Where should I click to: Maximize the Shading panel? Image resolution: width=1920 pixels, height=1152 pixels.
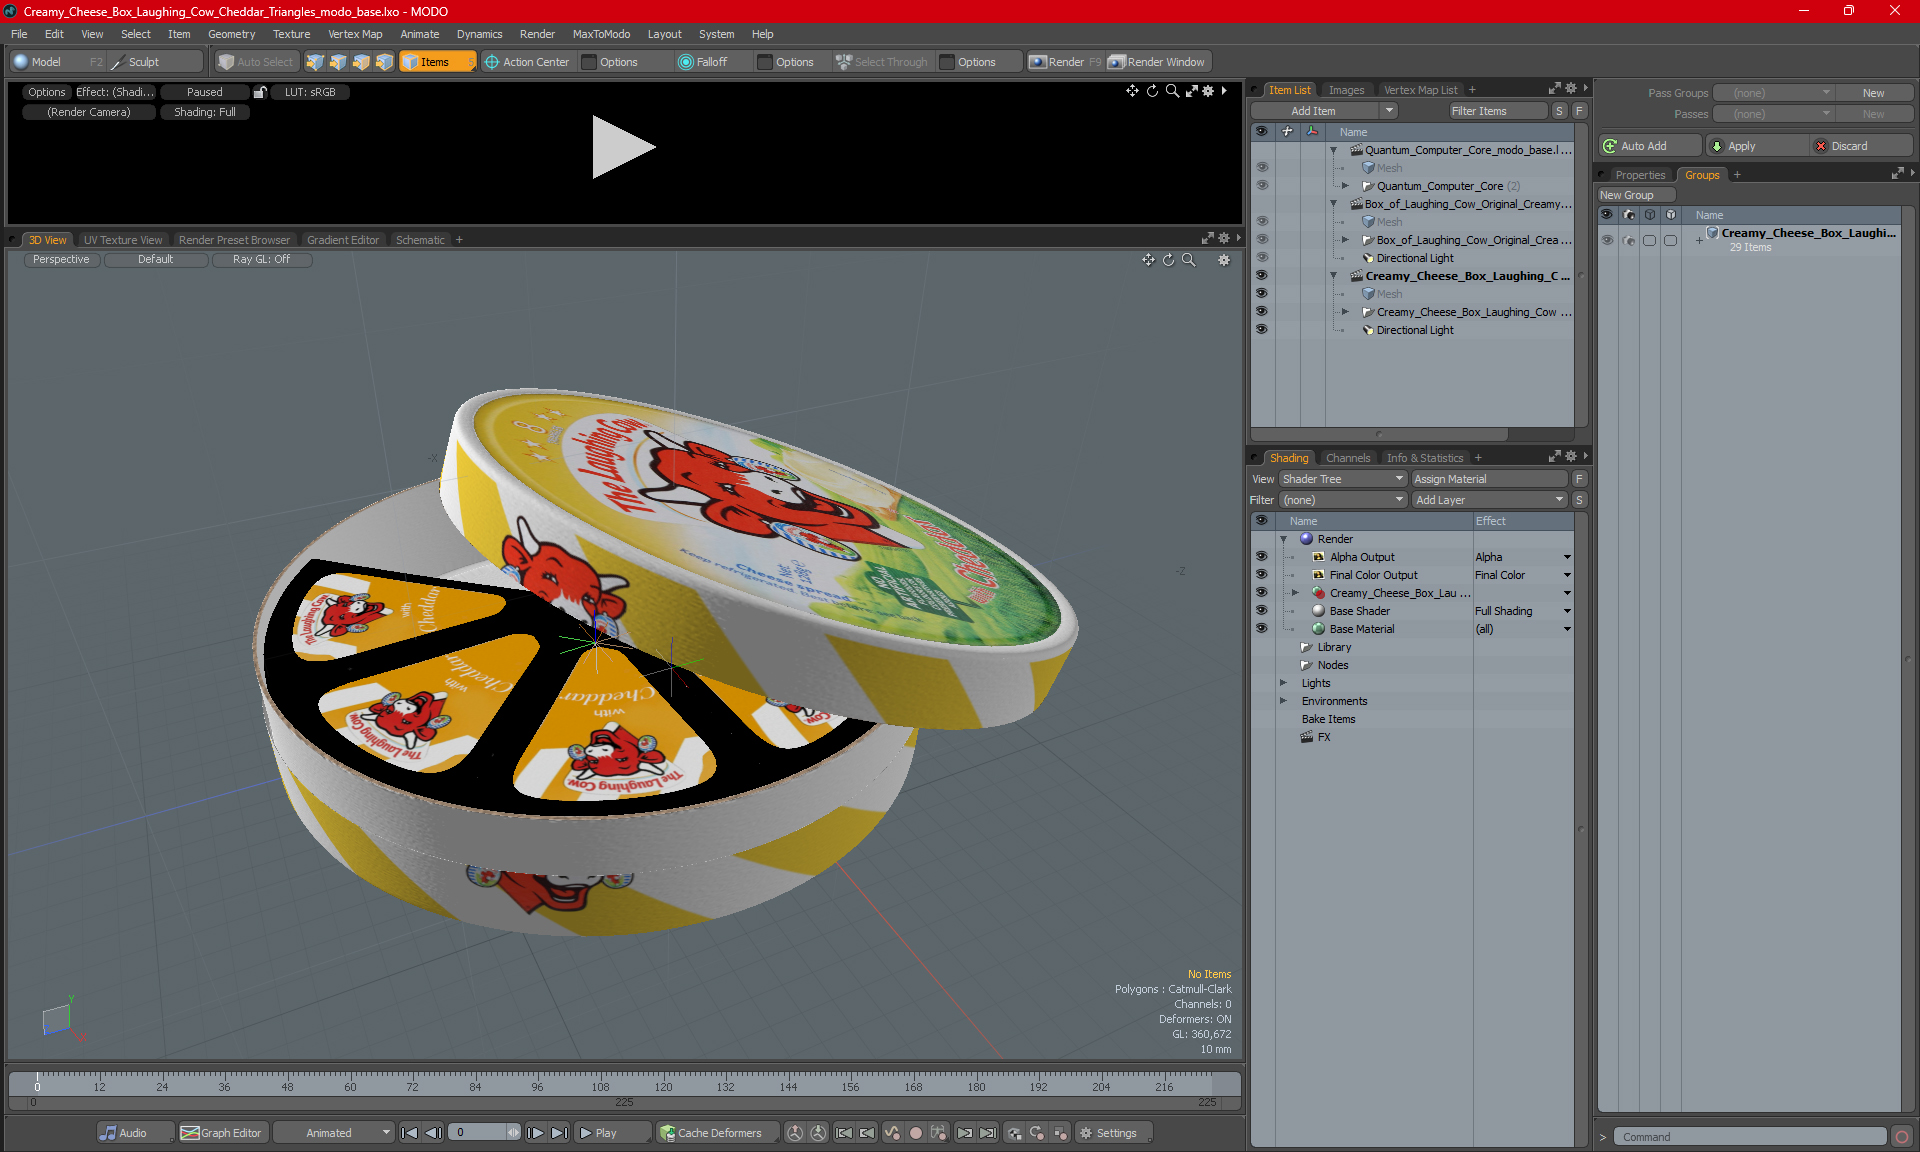1555,457
